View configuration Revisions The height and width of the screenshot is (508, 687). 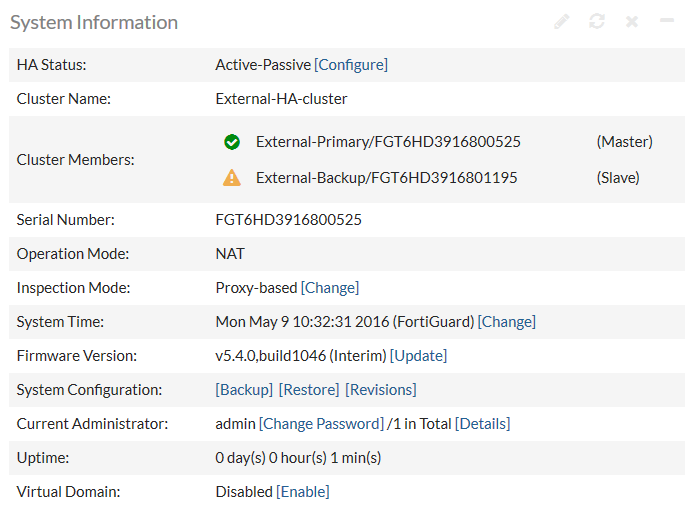(x=381, y=389)
